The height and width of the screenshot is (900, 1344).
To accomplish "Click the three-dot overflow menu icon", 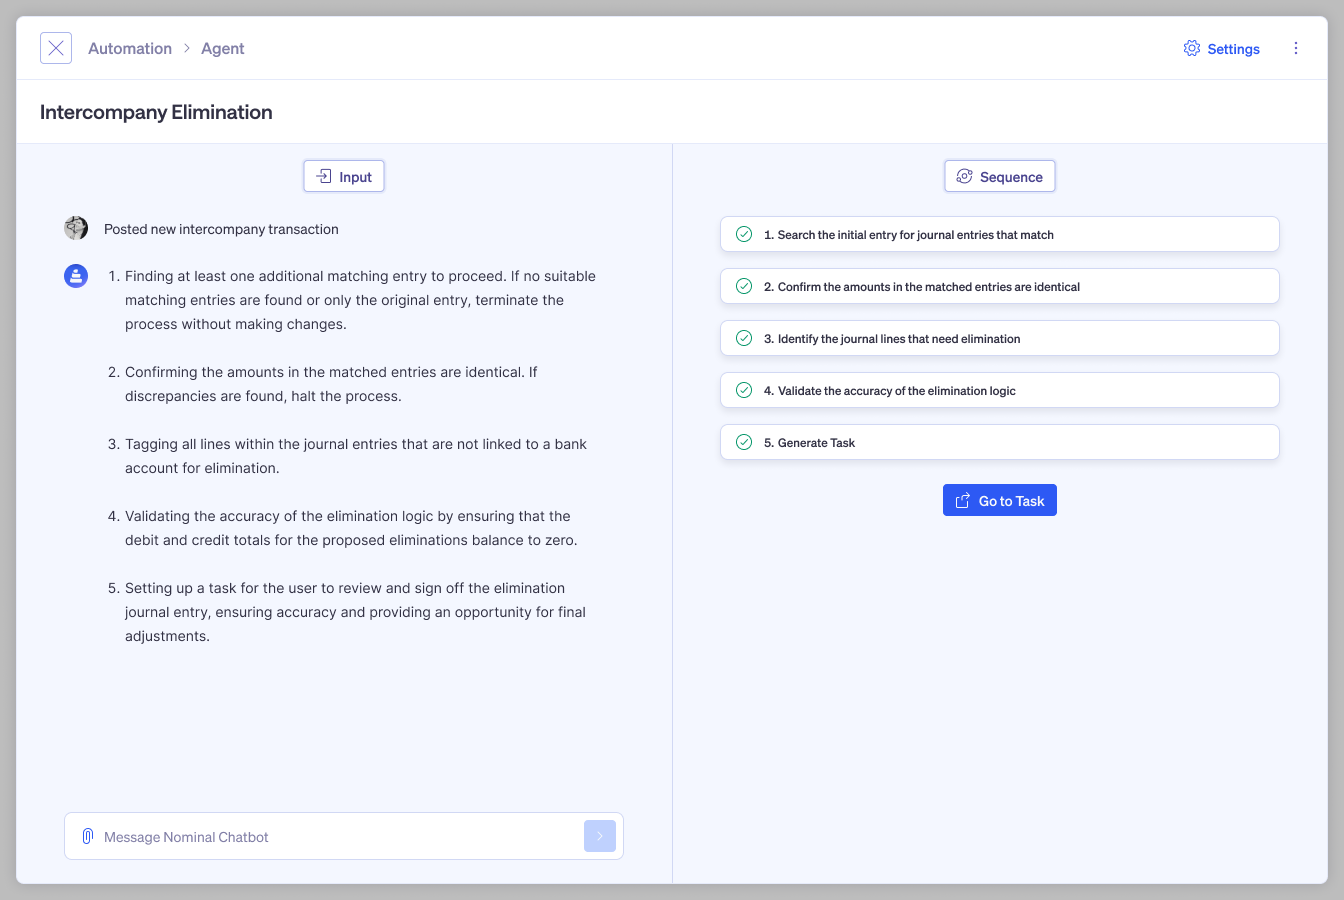I will (x=1296, y=48).
